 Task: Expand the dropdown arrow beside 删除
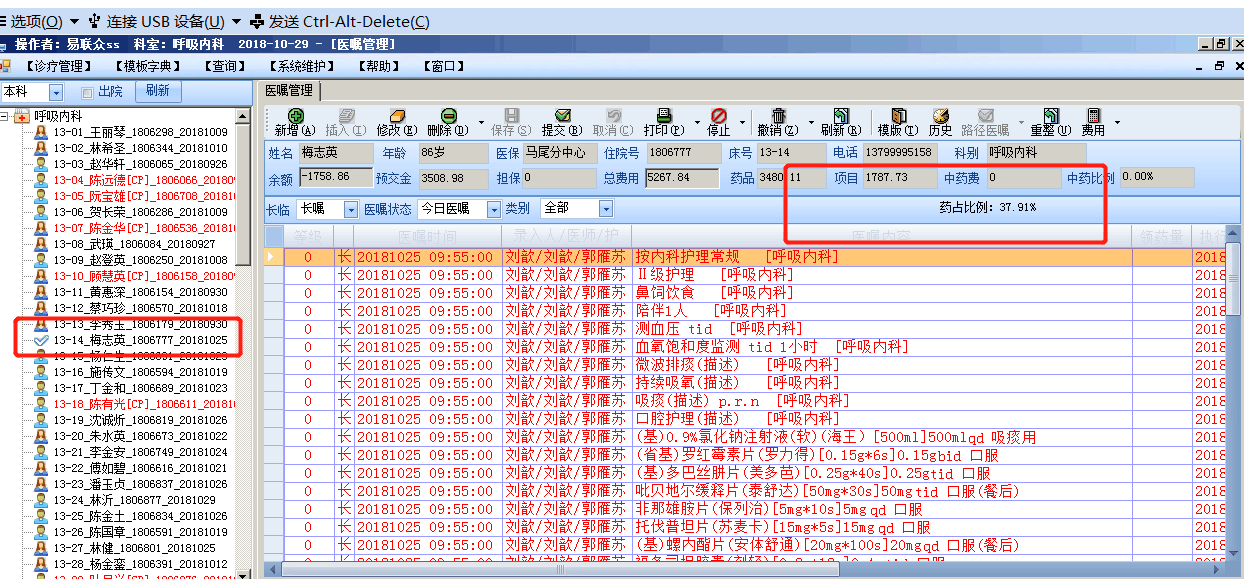tap(481, 123)
